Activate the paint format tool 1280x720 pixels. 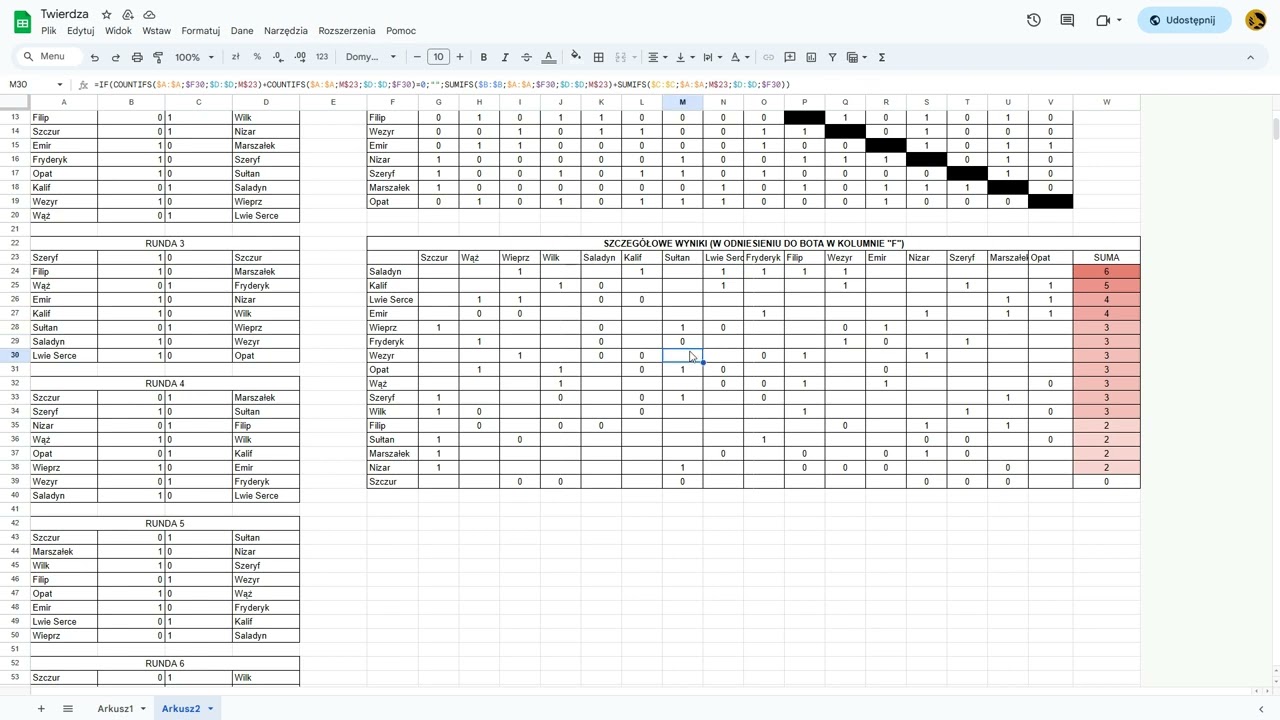coord(158,57)
